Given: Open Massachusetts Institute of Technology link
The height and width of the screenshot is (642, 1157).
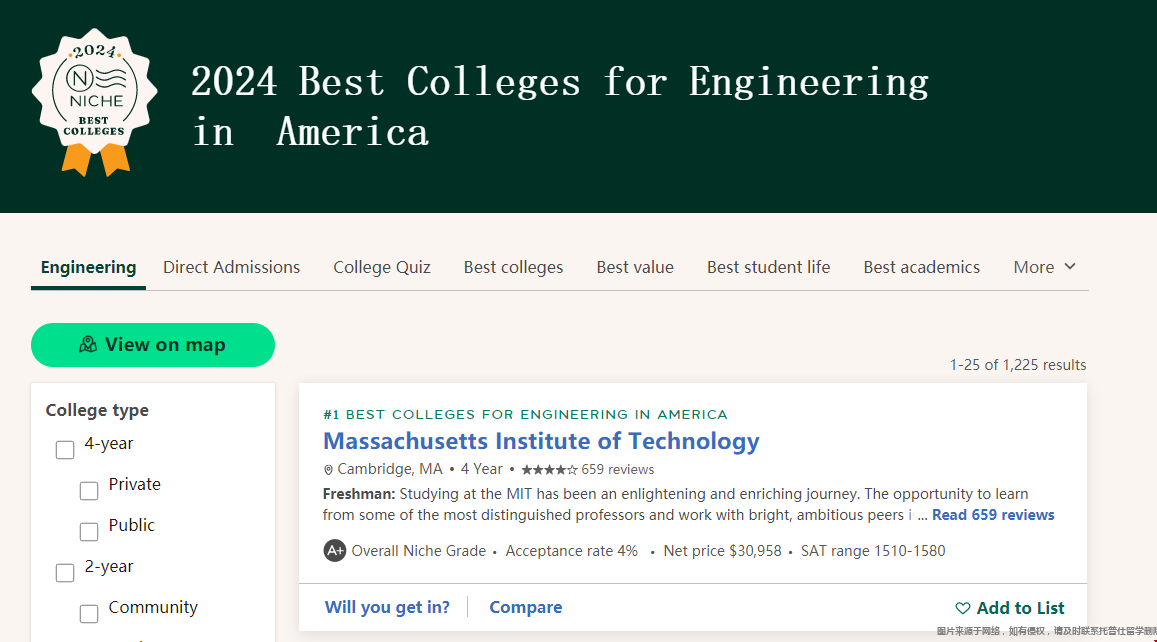Looking at the screenshot, I should tap(541, 441).
